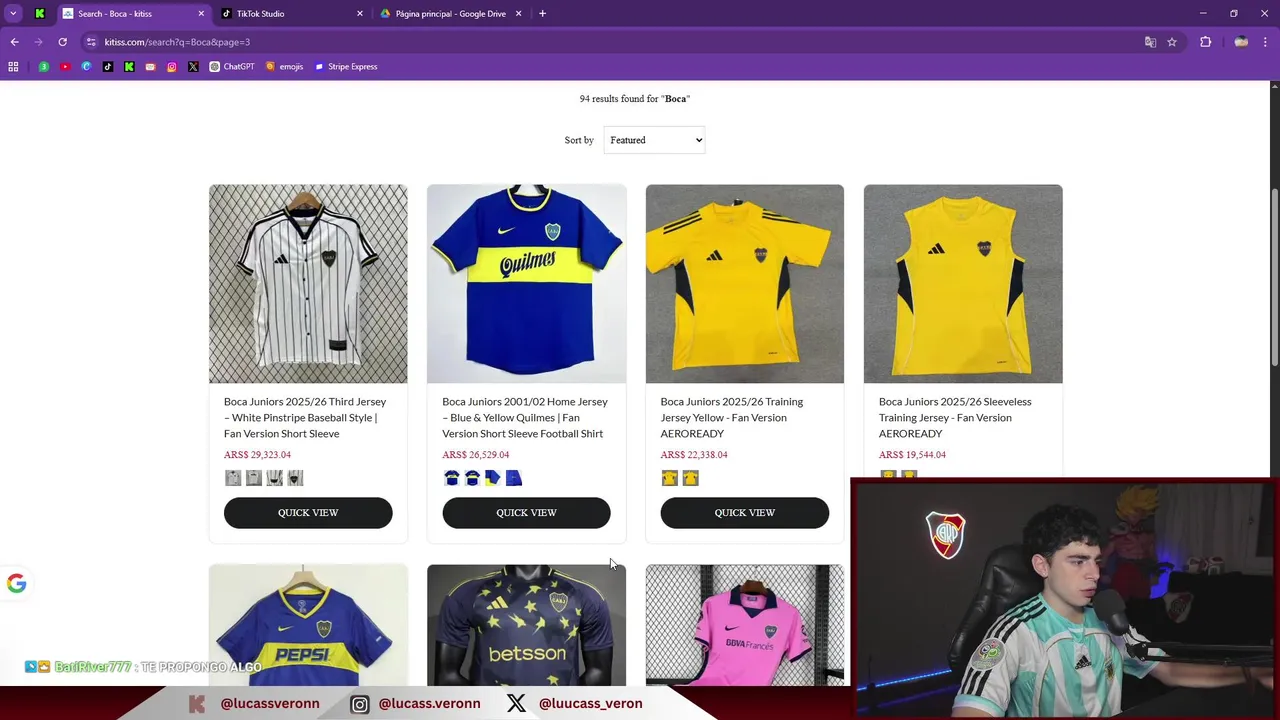The height and width of the screenshot is (720, 1280).
Task: Click the forward navigation arrow
Action: coord(38,42)
